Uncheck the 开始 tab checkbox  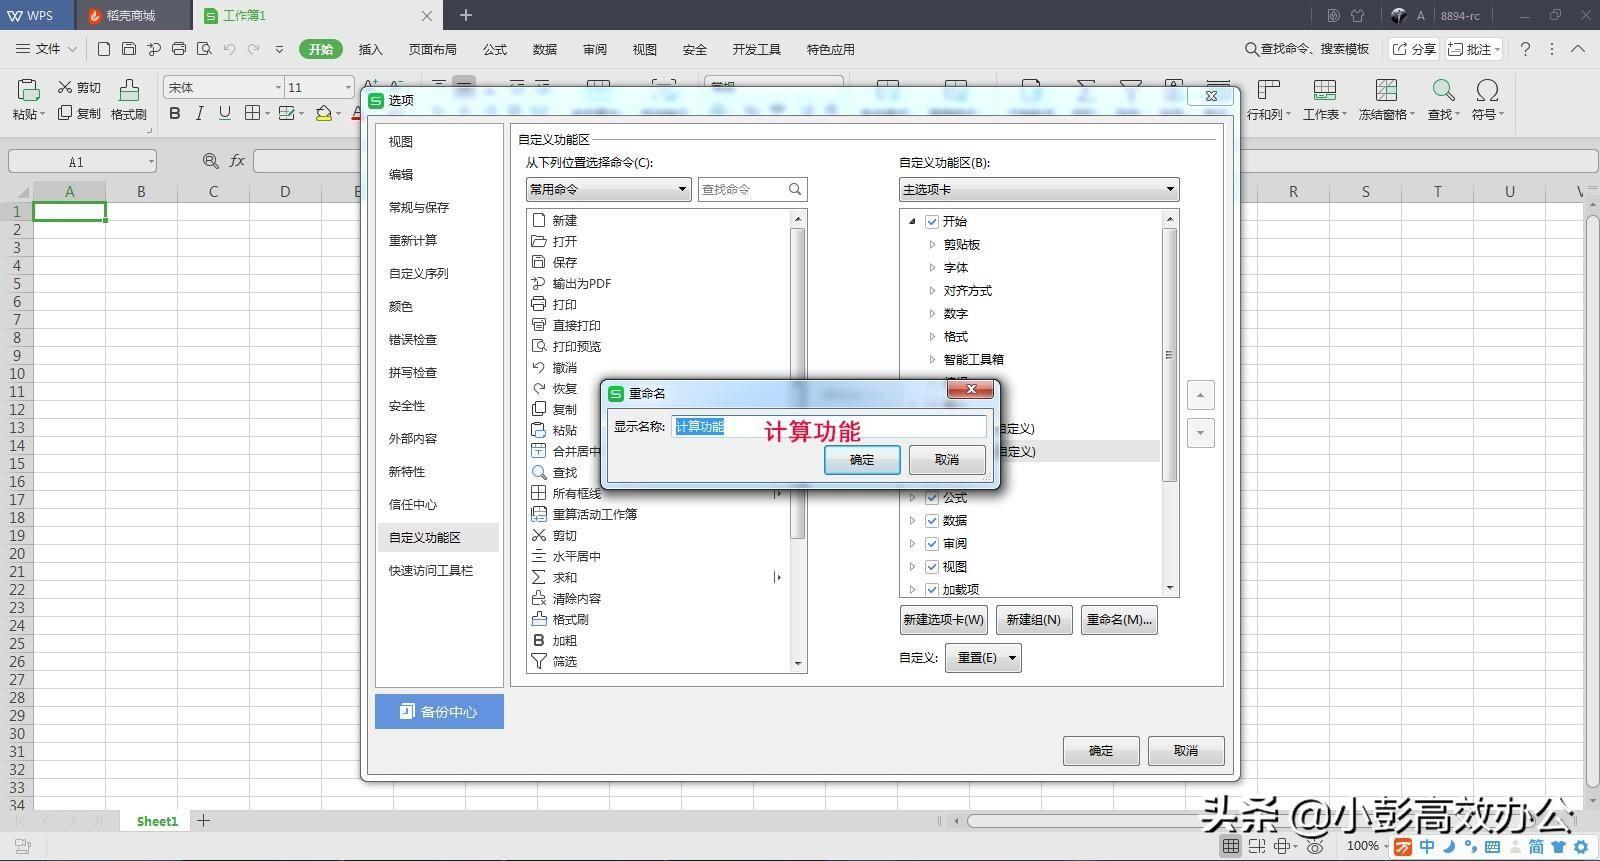[x=932, y=221]
